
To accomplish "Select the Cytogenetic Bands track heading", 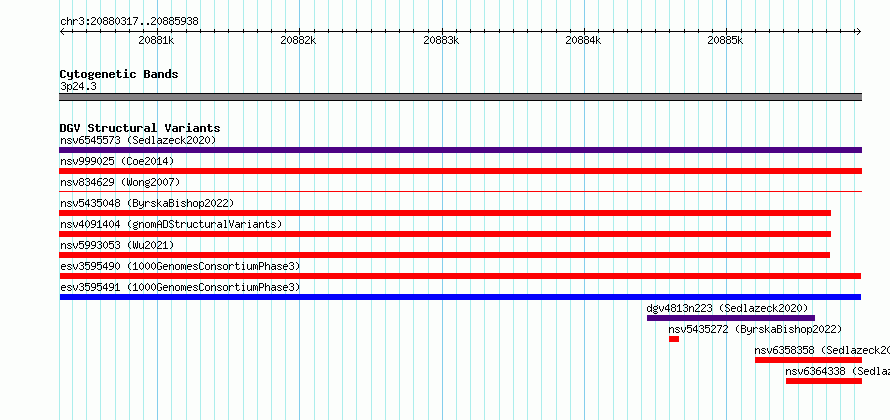I will tap(119, 74).
